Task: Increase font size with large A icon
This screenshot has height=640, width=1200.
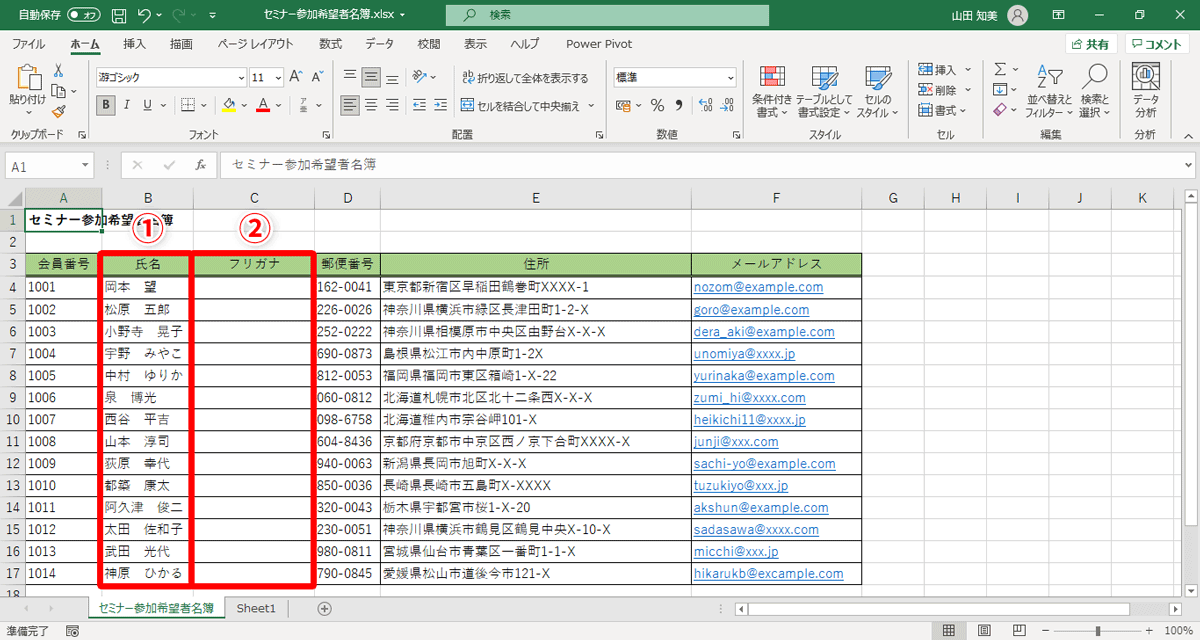Action: click(x=296, y=77)
